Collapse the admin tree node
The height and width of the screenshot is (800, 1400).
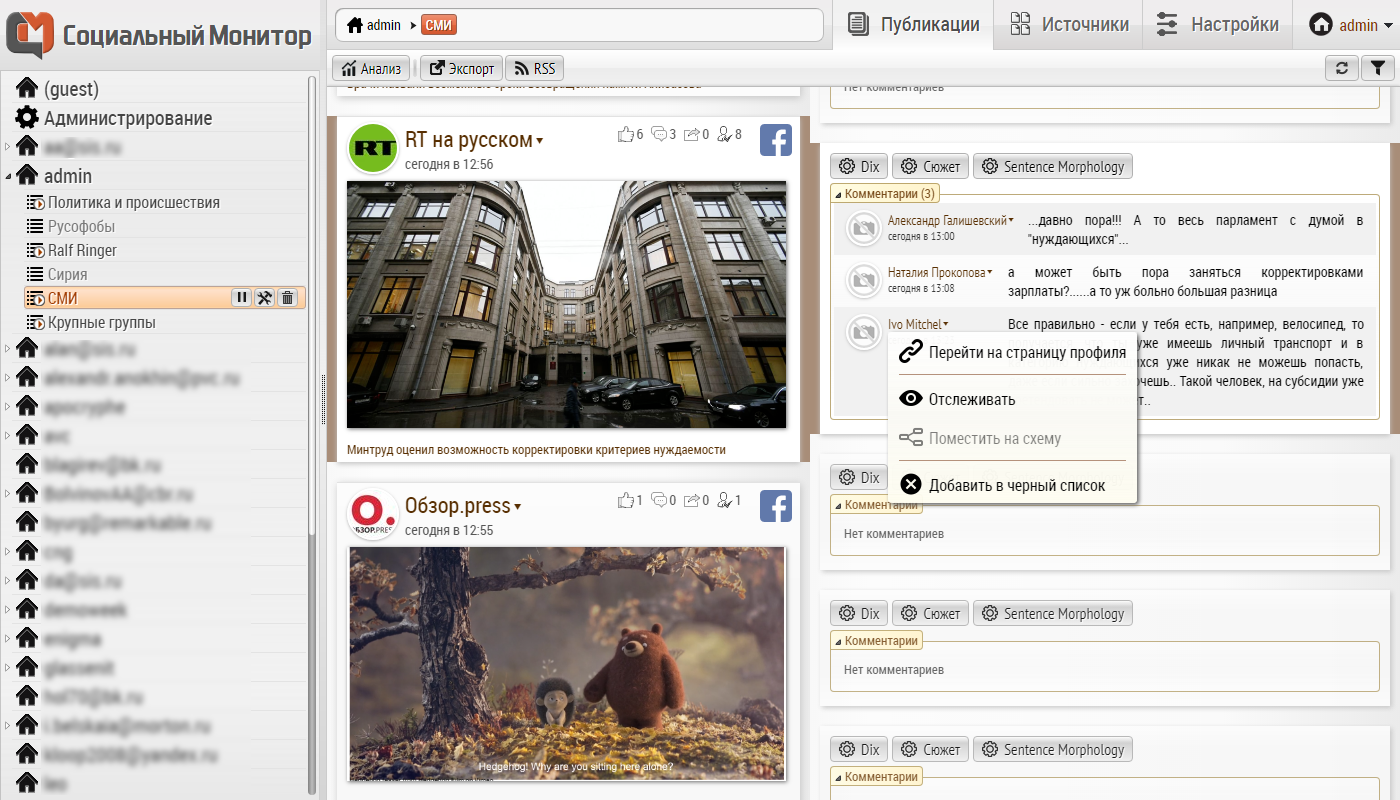8,177
